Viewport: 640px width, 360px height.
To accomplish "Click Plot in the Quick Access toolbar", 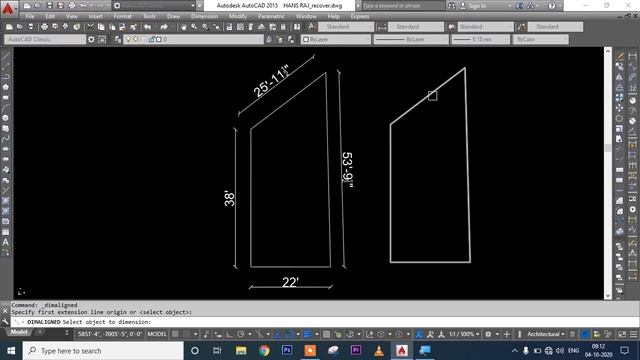I will (x=72, y=6).
